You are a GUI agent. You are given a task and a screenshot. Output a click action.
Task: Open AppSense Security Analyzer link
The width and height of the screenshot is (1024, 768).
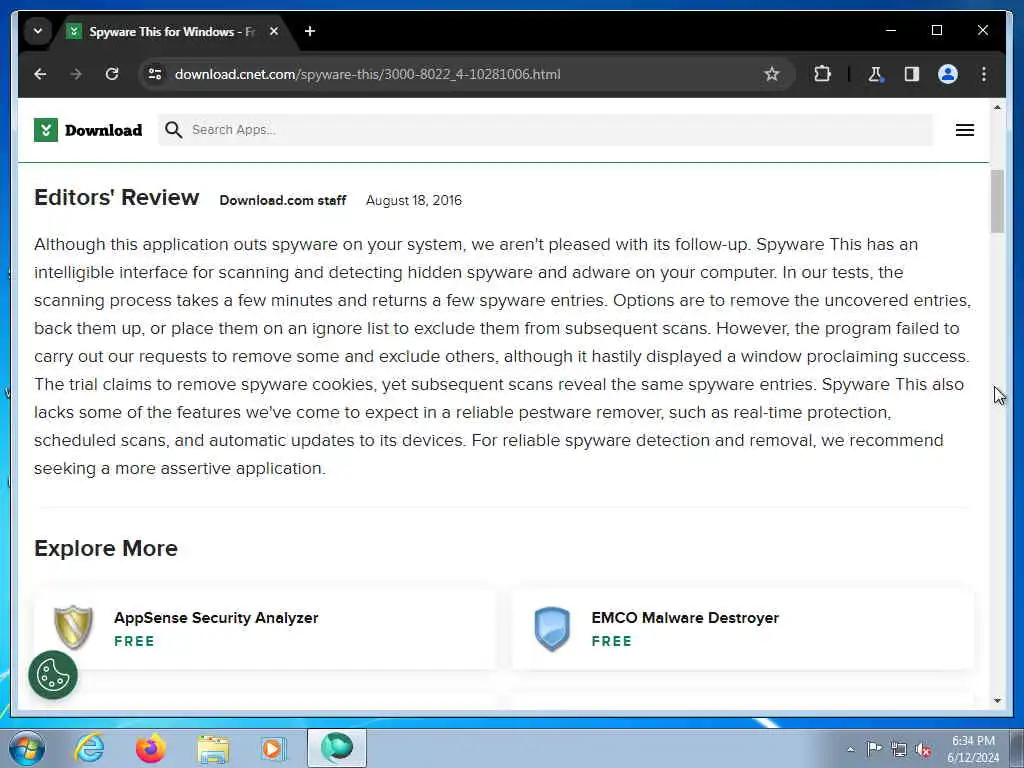216,618
